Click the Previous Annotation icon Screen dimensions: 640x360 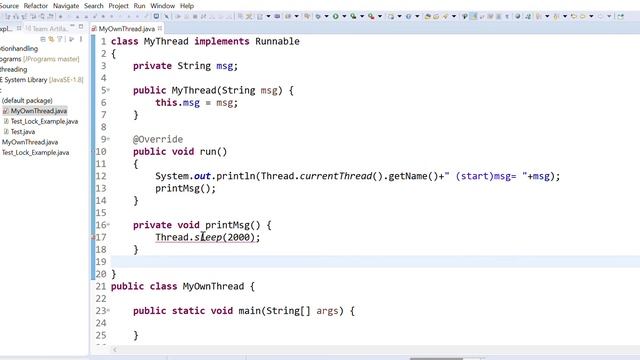(556, 16)
